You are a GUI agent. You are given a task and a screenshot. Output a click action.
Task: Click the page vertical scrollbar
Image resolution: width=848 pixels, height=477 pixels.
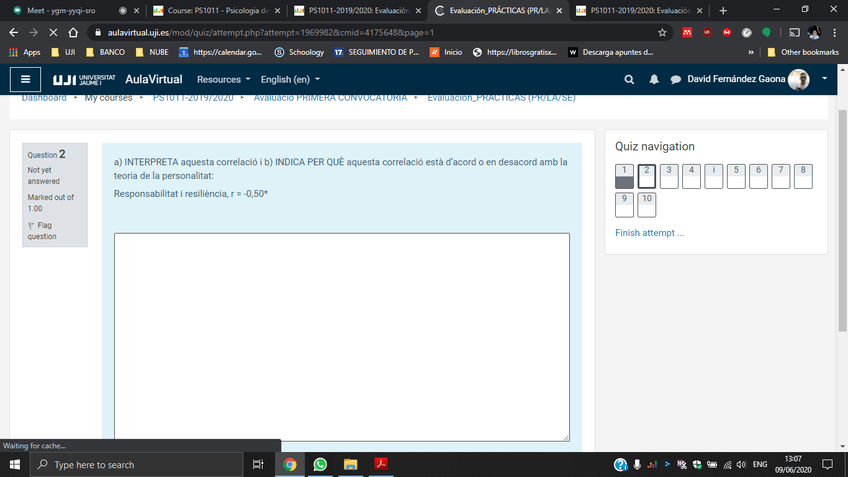point(843,221)
